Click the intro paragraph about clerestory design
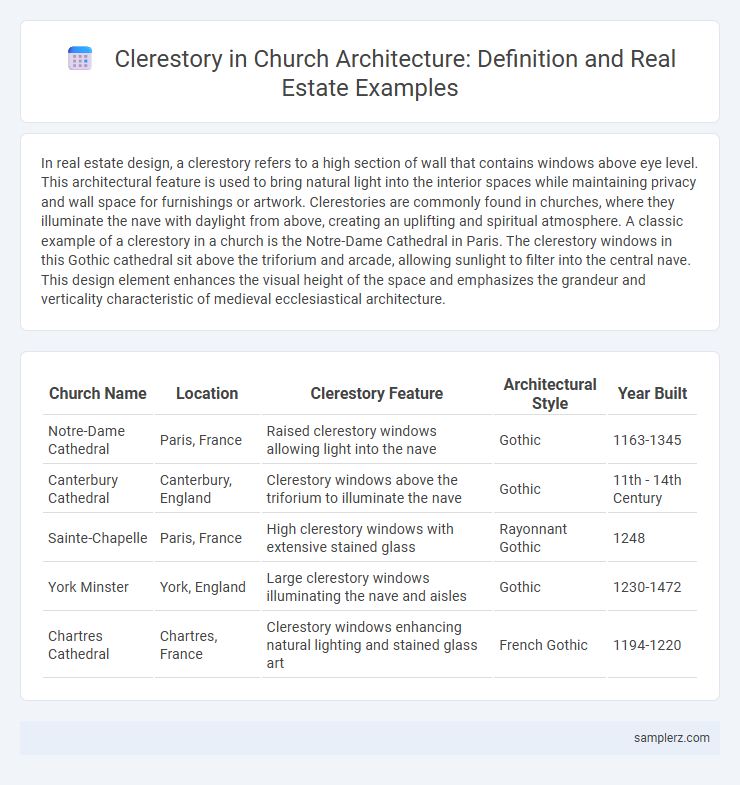The width and height of the screenshot is (740, 785). pos(369,231)
